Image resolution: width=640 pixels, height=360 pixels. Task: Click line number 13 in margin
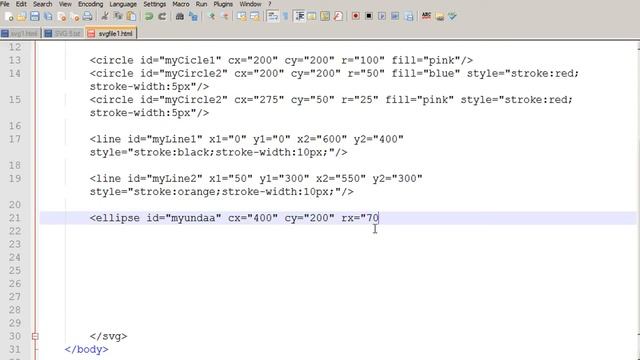(x=15, y=60)
